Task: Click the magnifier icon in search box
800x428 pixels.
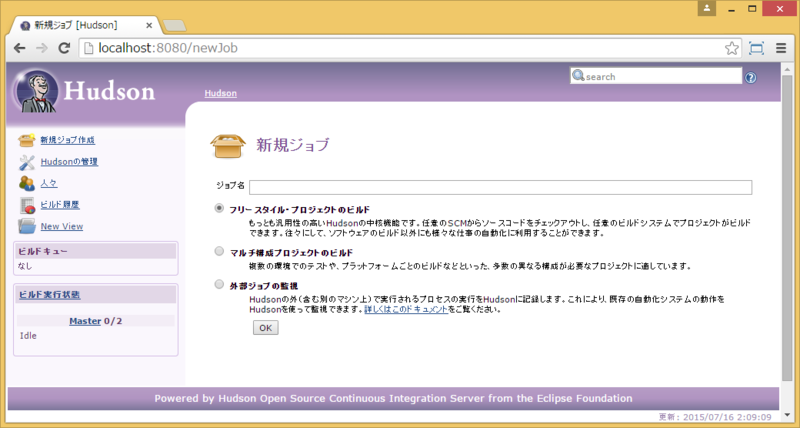Action: (x=578, y=76)
